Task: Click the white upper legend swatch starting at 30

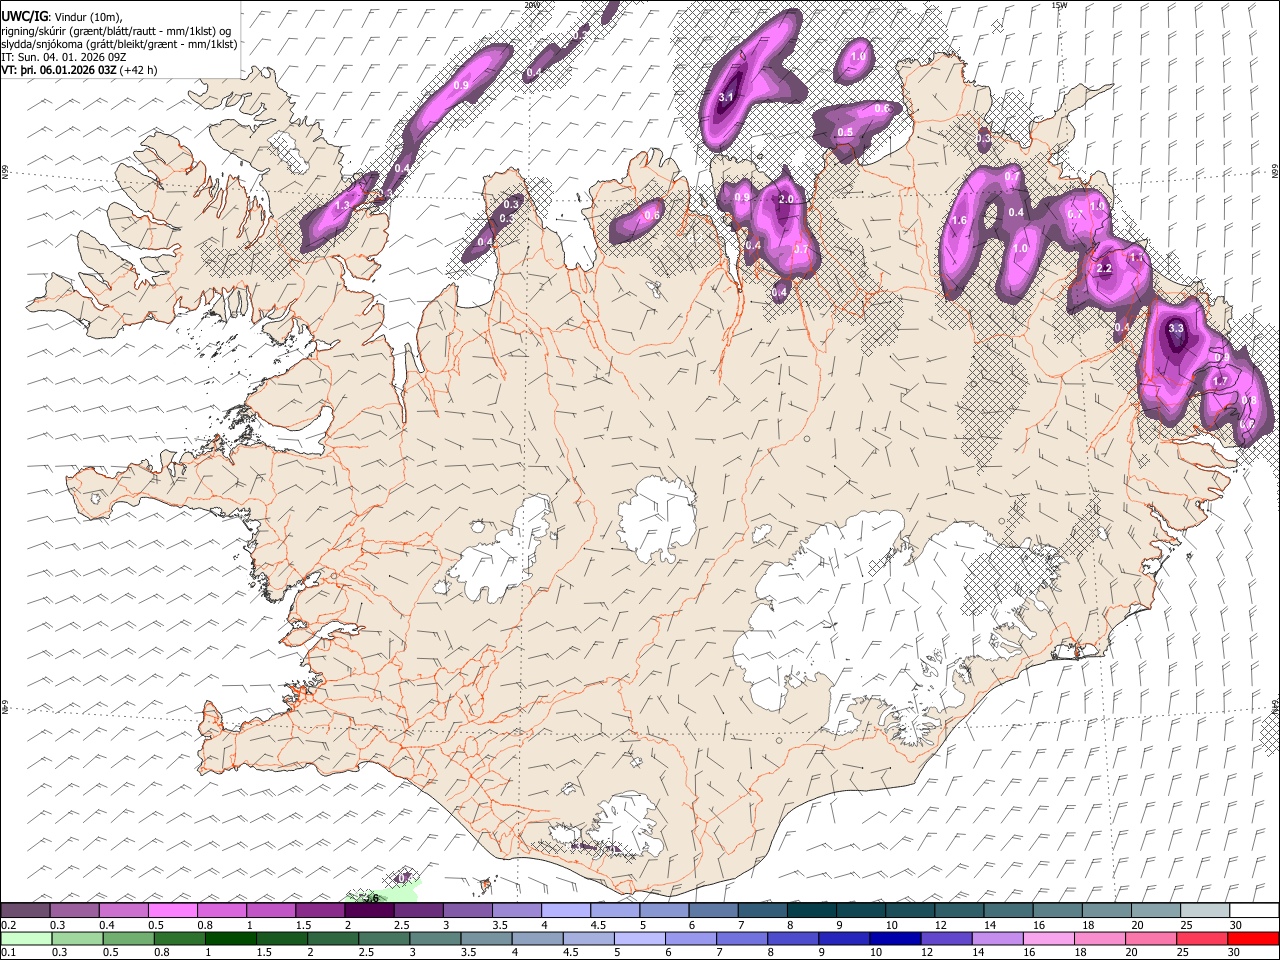Action: point(1253,910)
